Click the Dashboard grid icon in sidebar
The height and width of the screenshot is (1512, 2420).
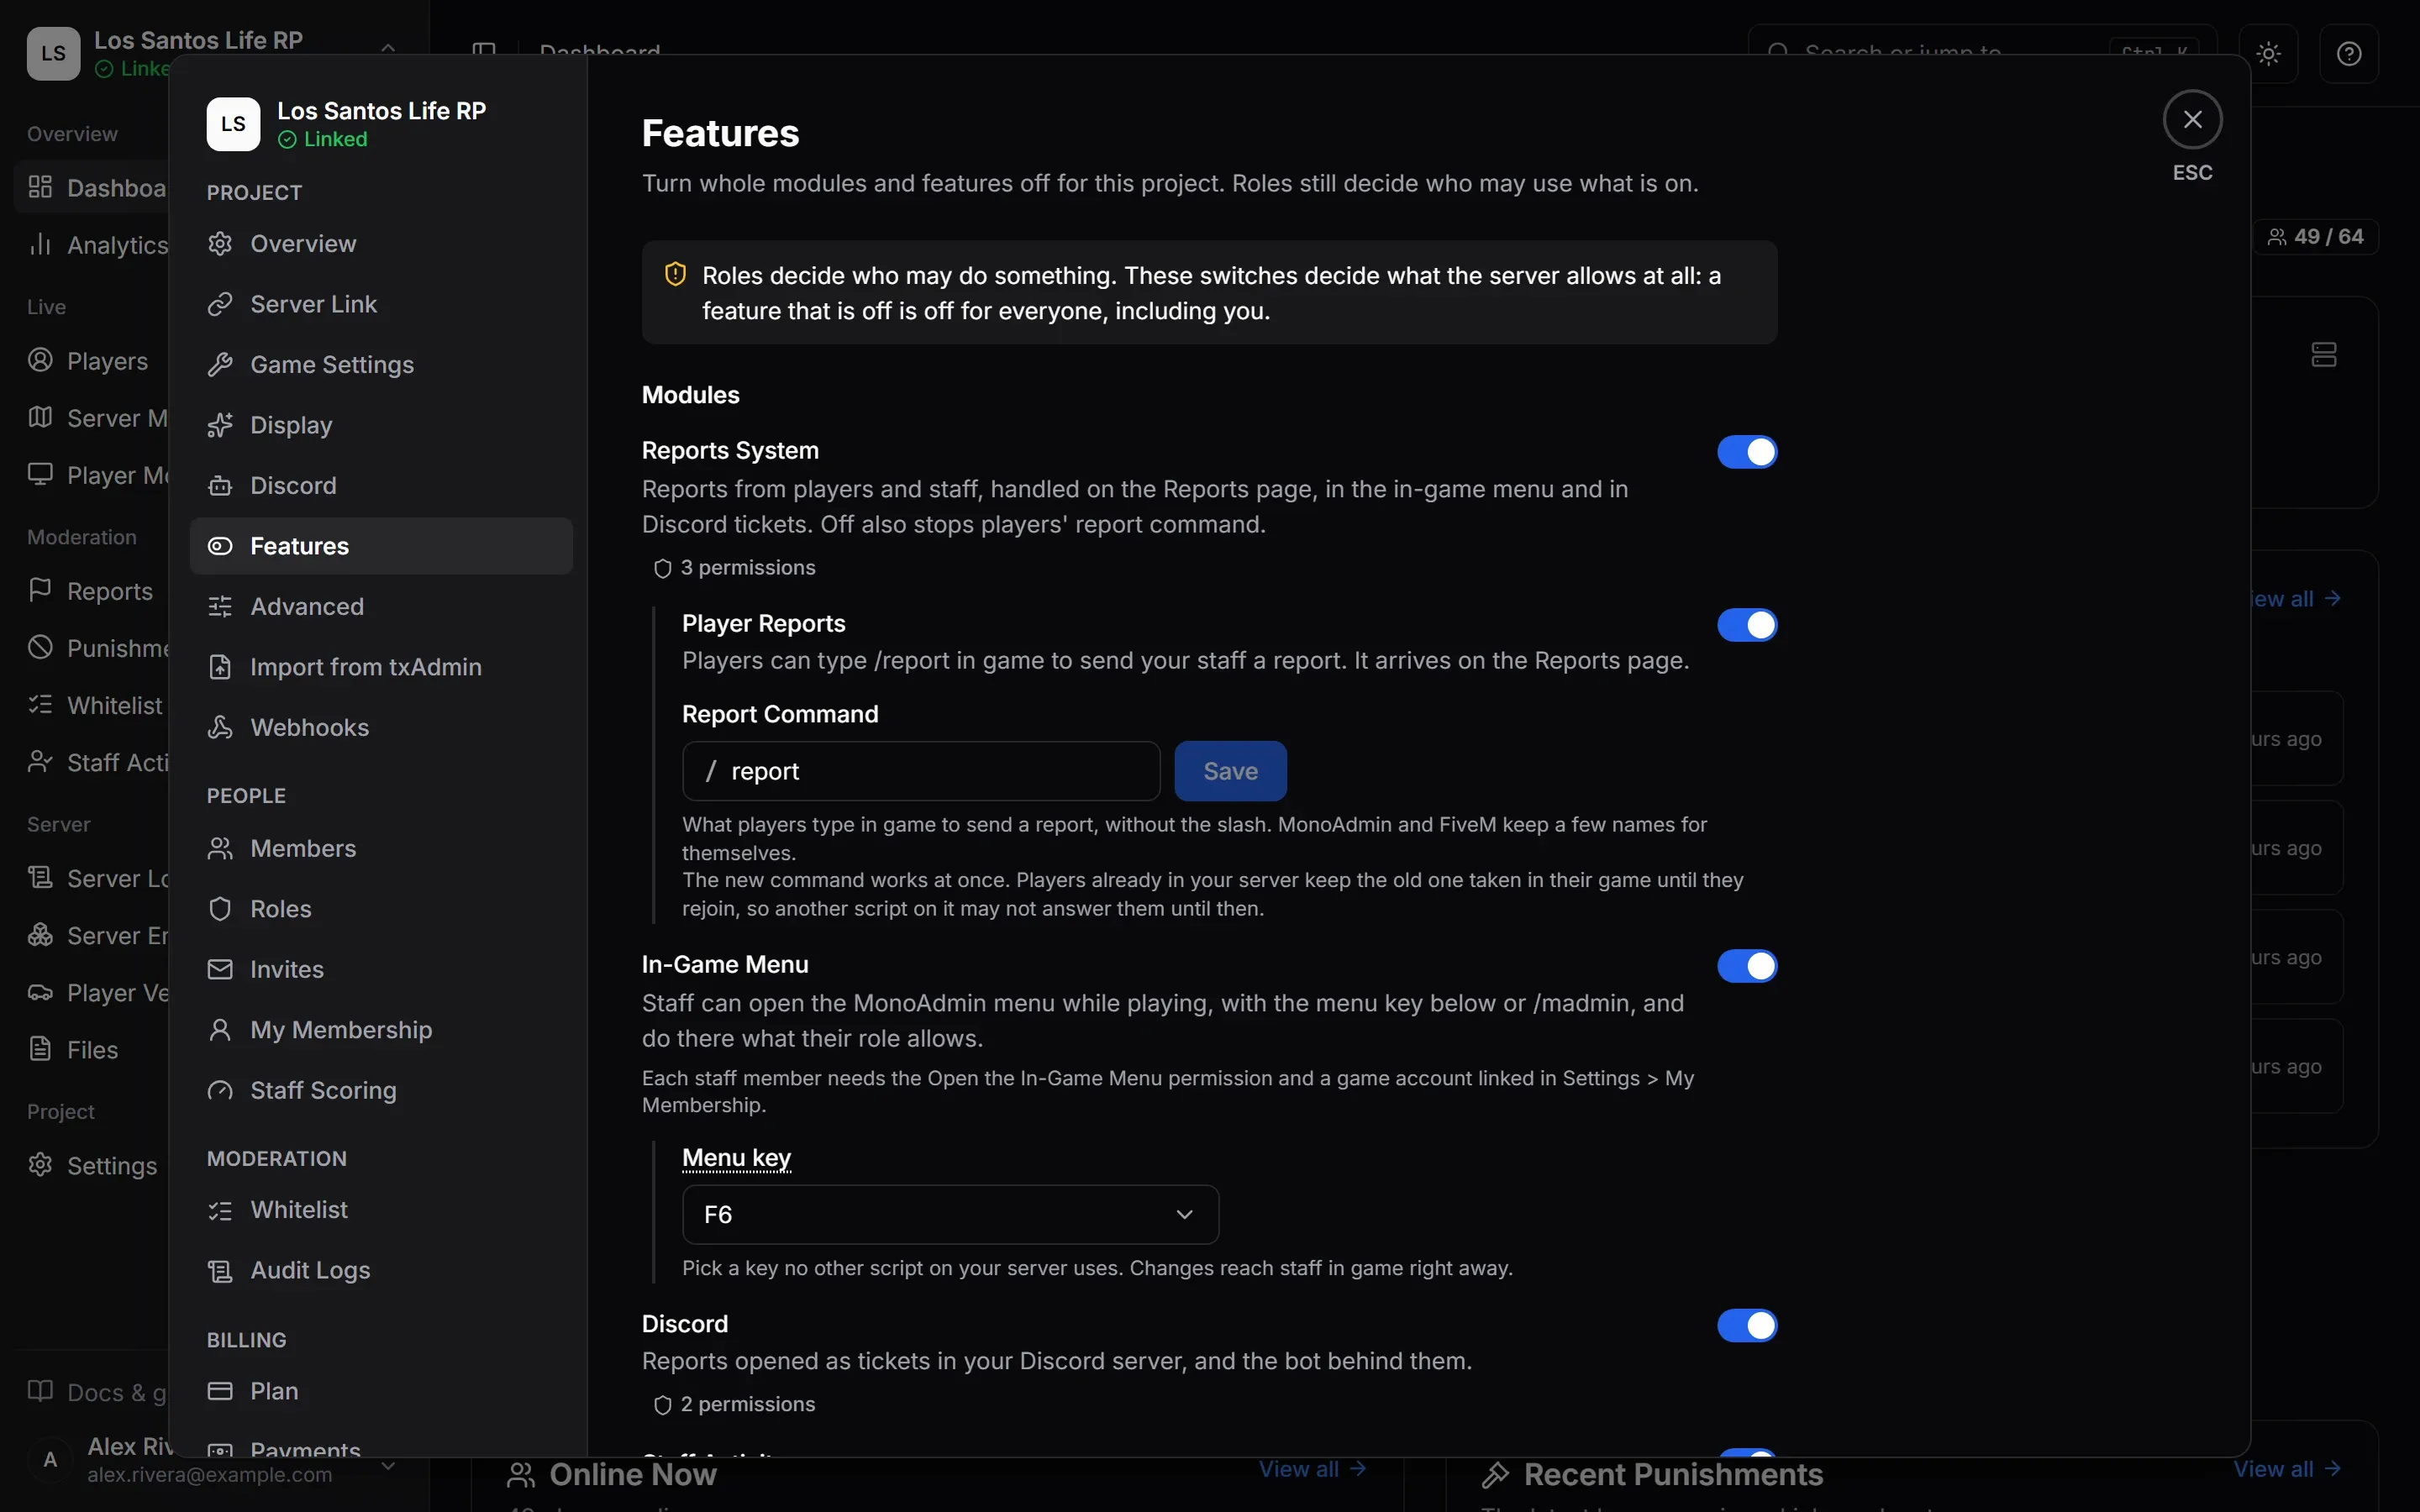tap(40, 187)
